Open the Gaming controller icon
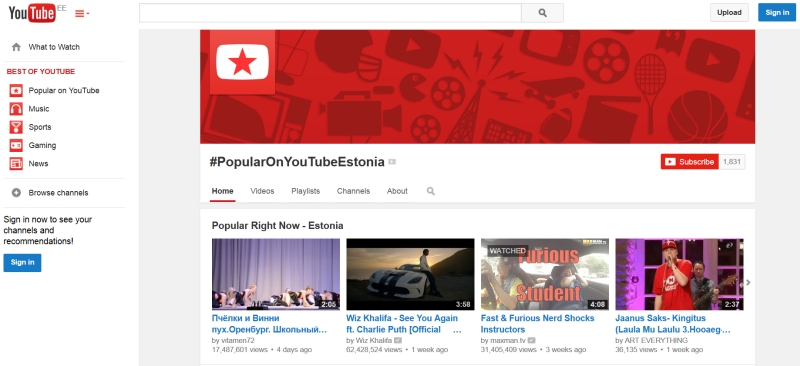Viewport: 800px width, 366px height. [x=16, y=145]
